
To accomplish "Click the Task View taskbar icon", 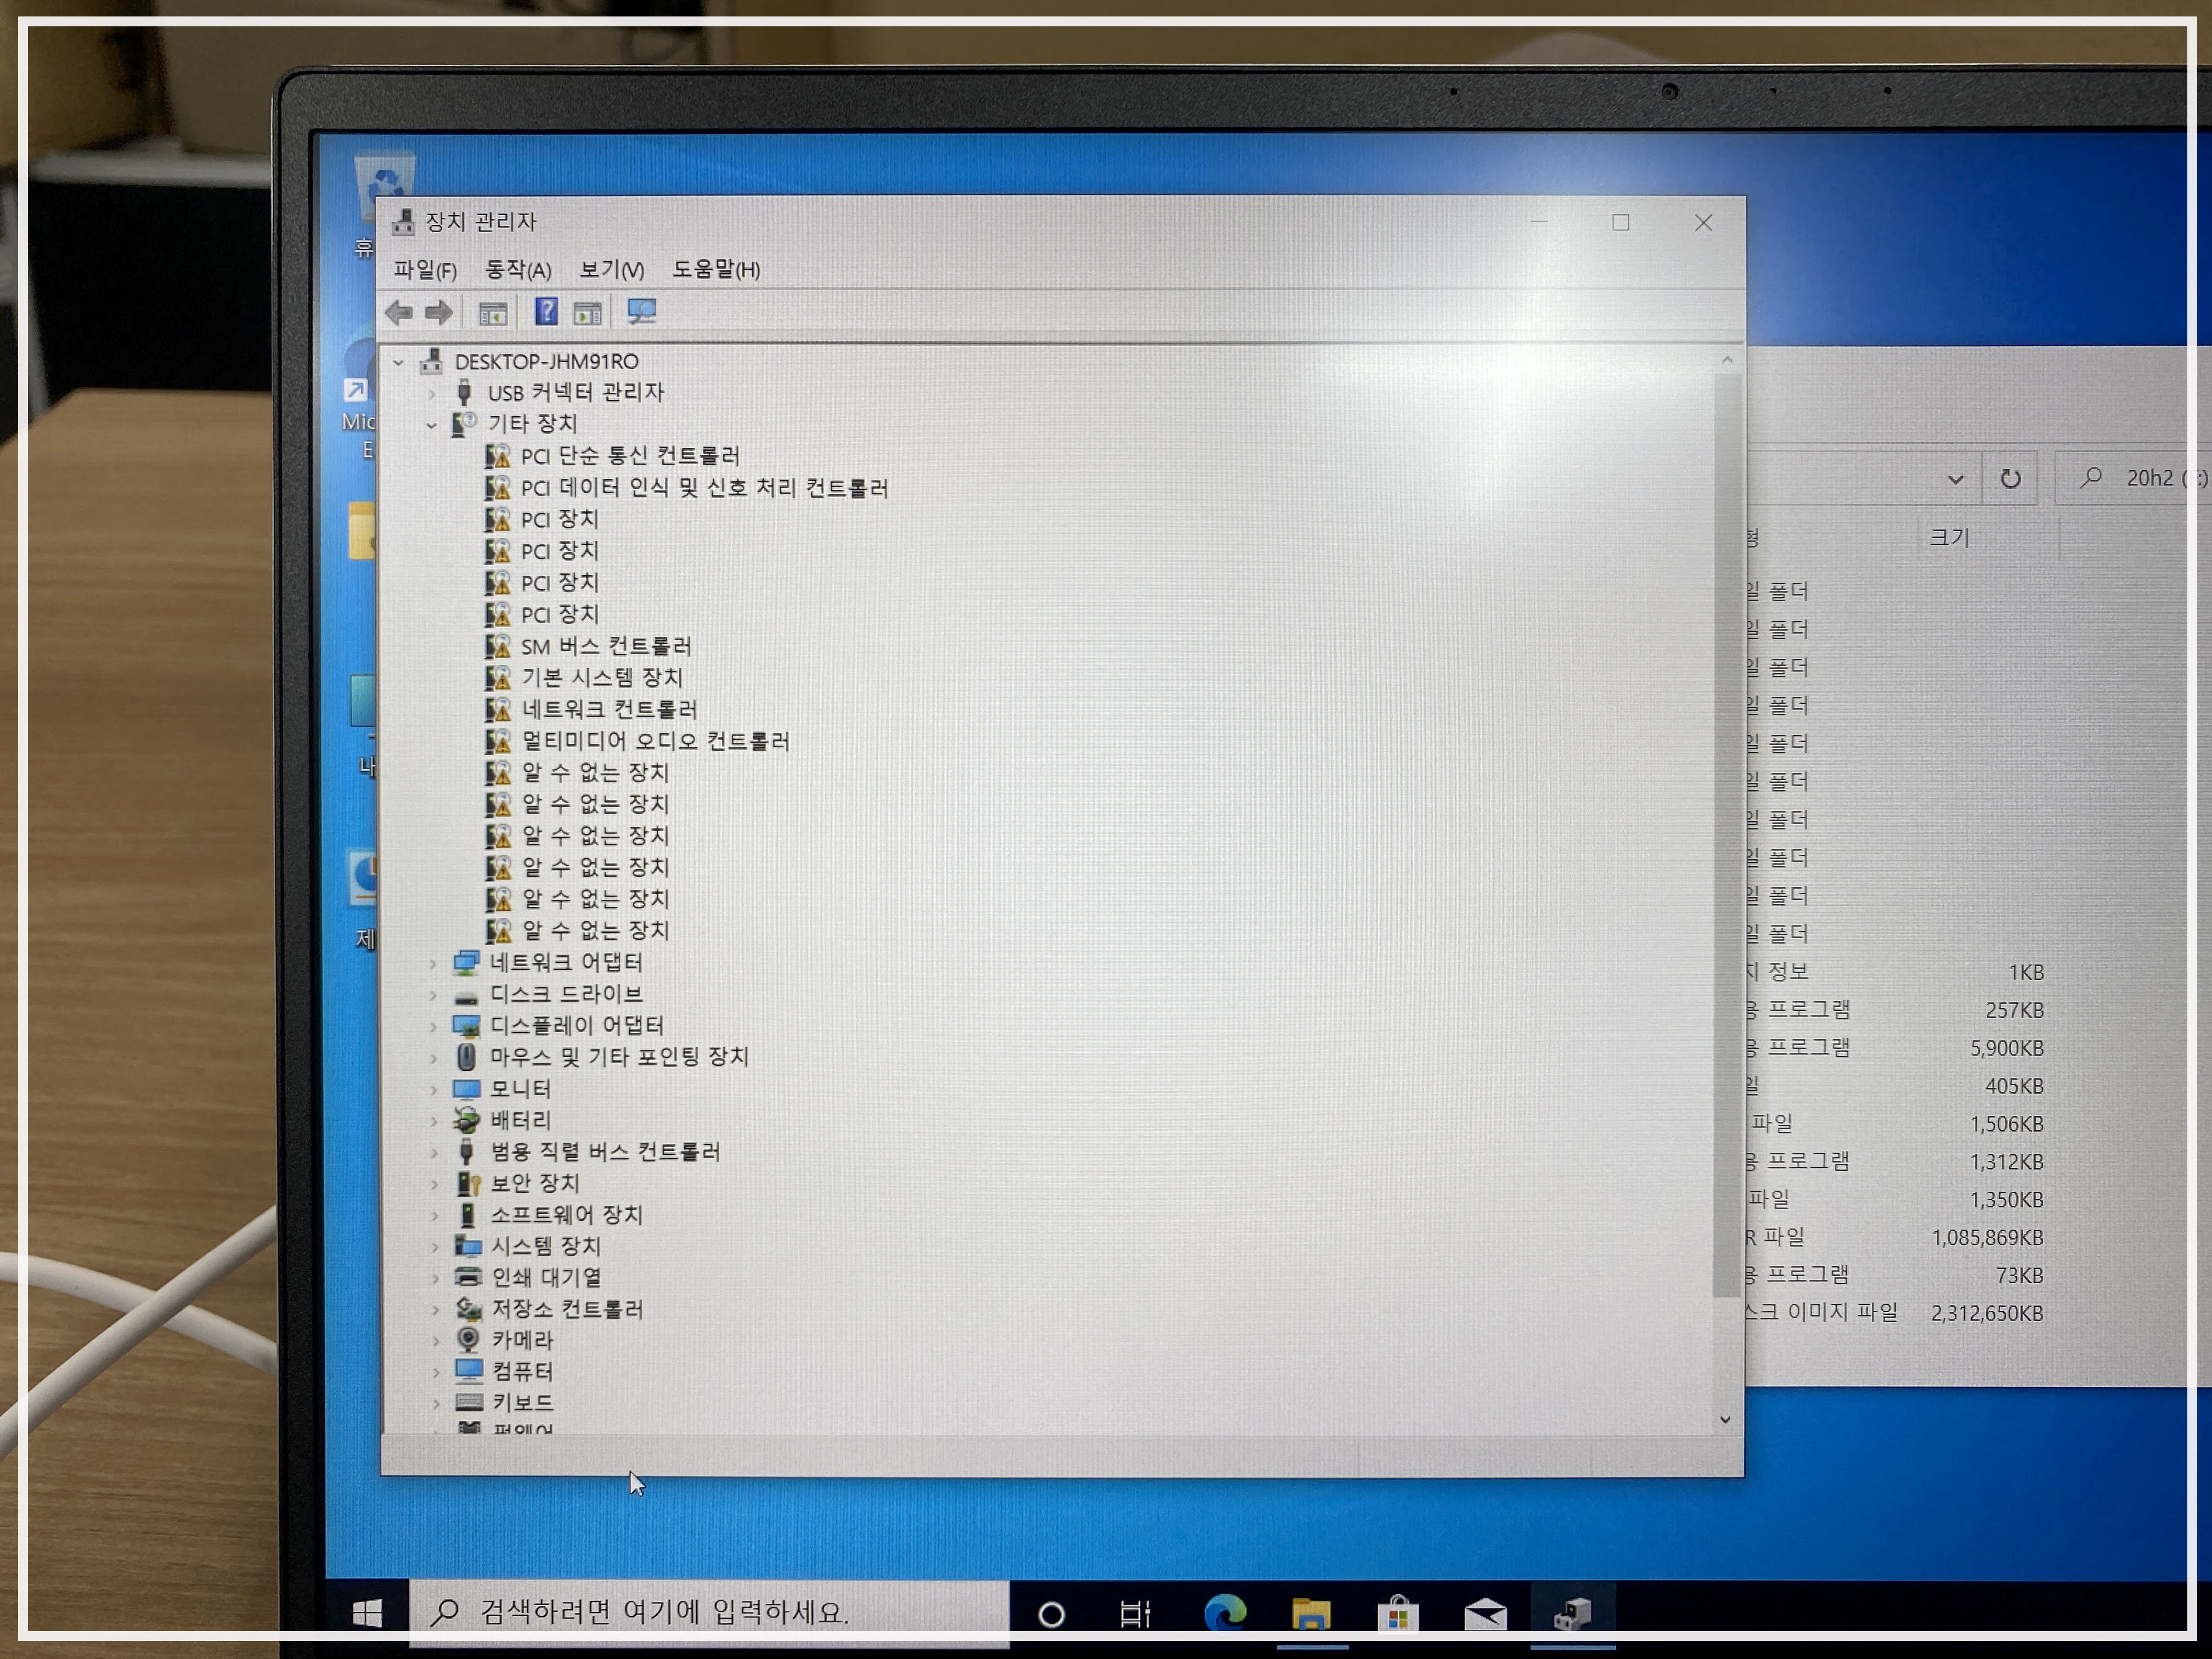I will pyautogui.click(x=1135, y=1613).
